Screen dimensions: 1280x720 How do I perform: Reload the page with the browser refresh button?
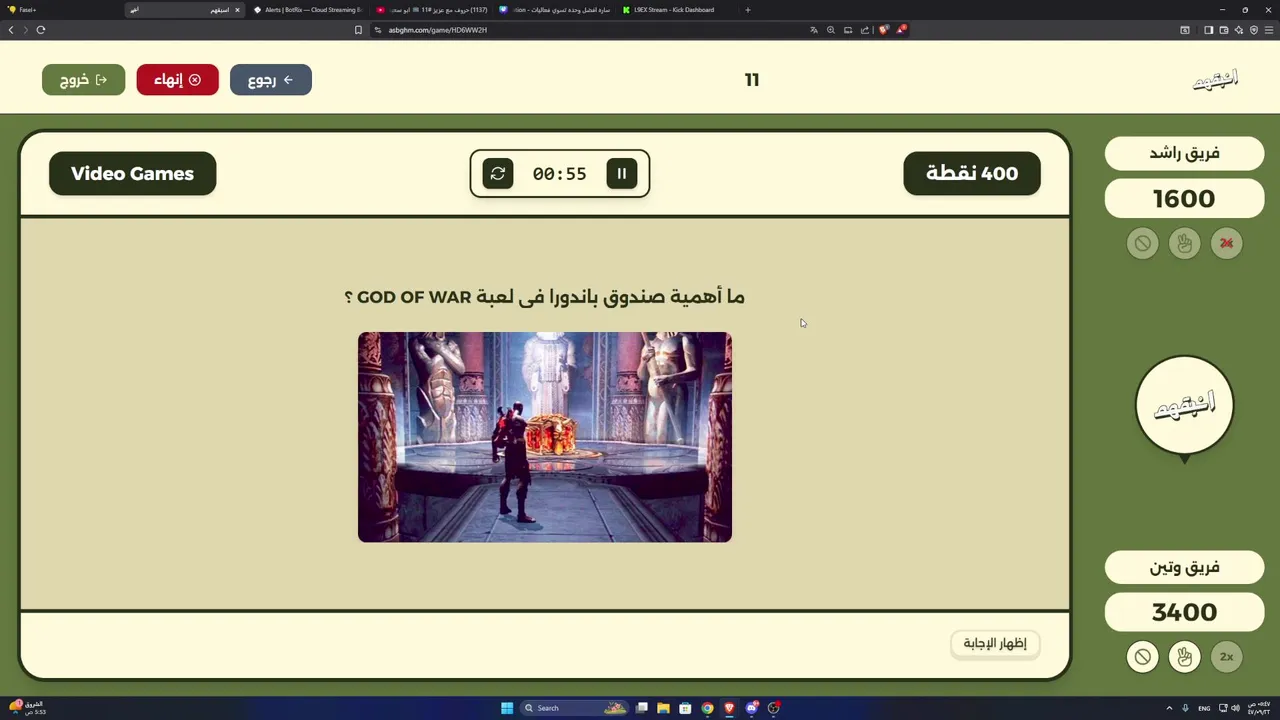pyautogui.click(x=41, y=30)
